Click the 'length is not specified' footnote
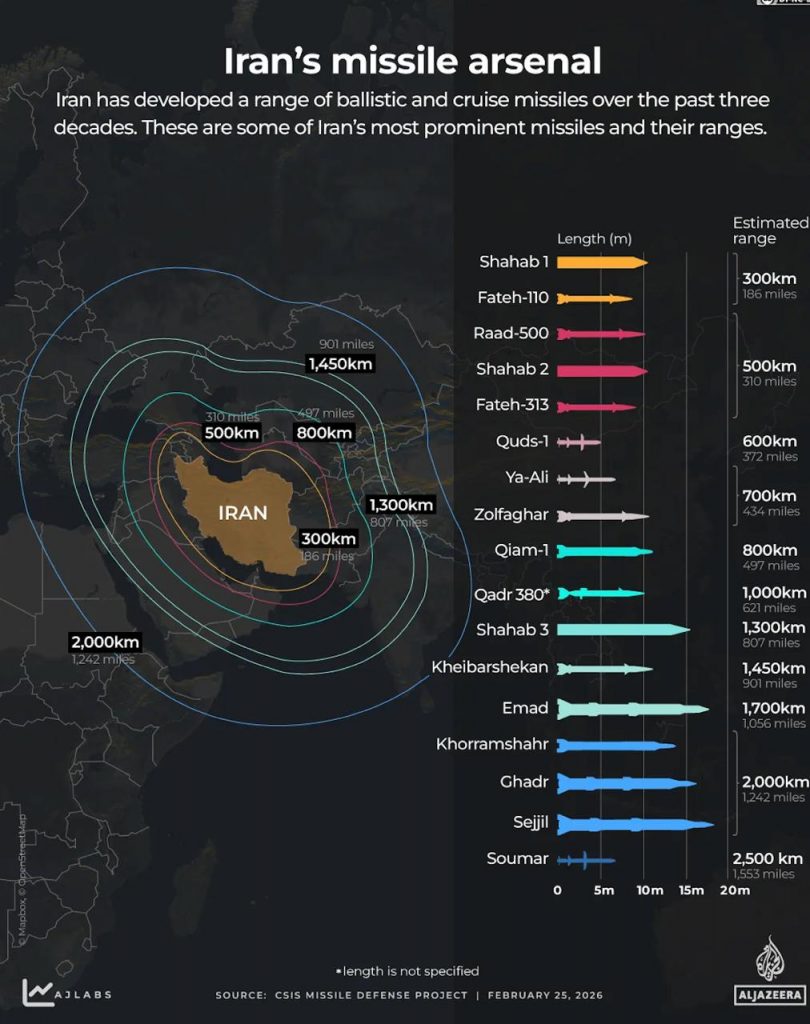 coord(408,970)
